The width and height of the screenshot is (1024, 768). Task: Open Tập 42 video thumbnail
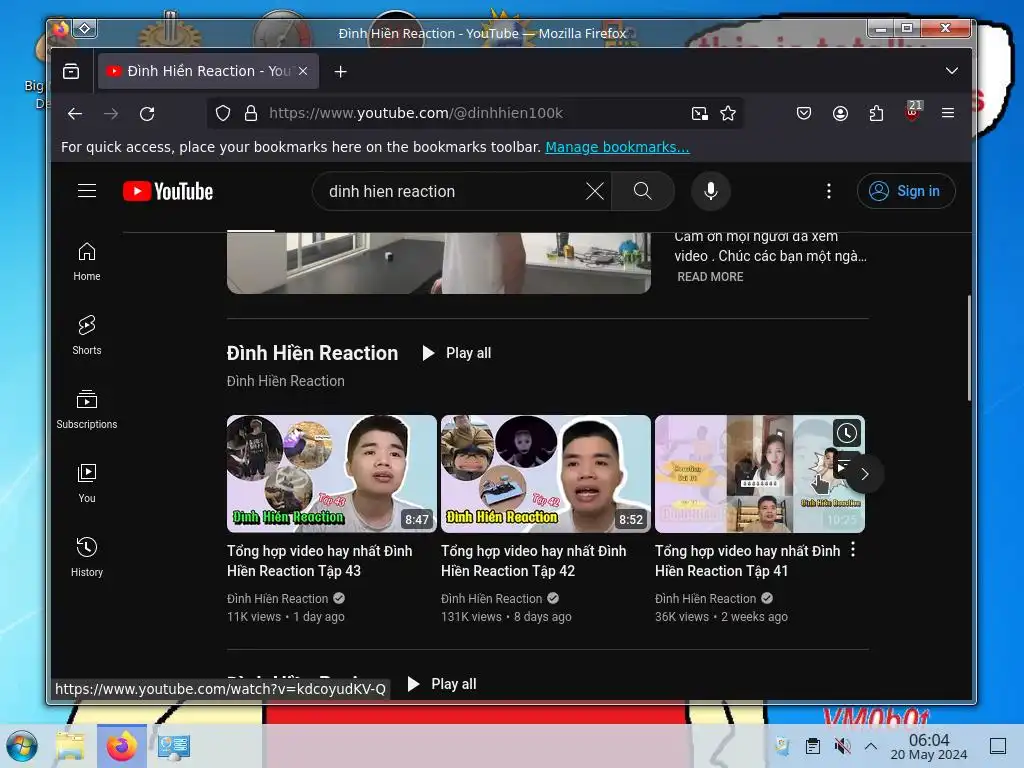pos(546,474)
